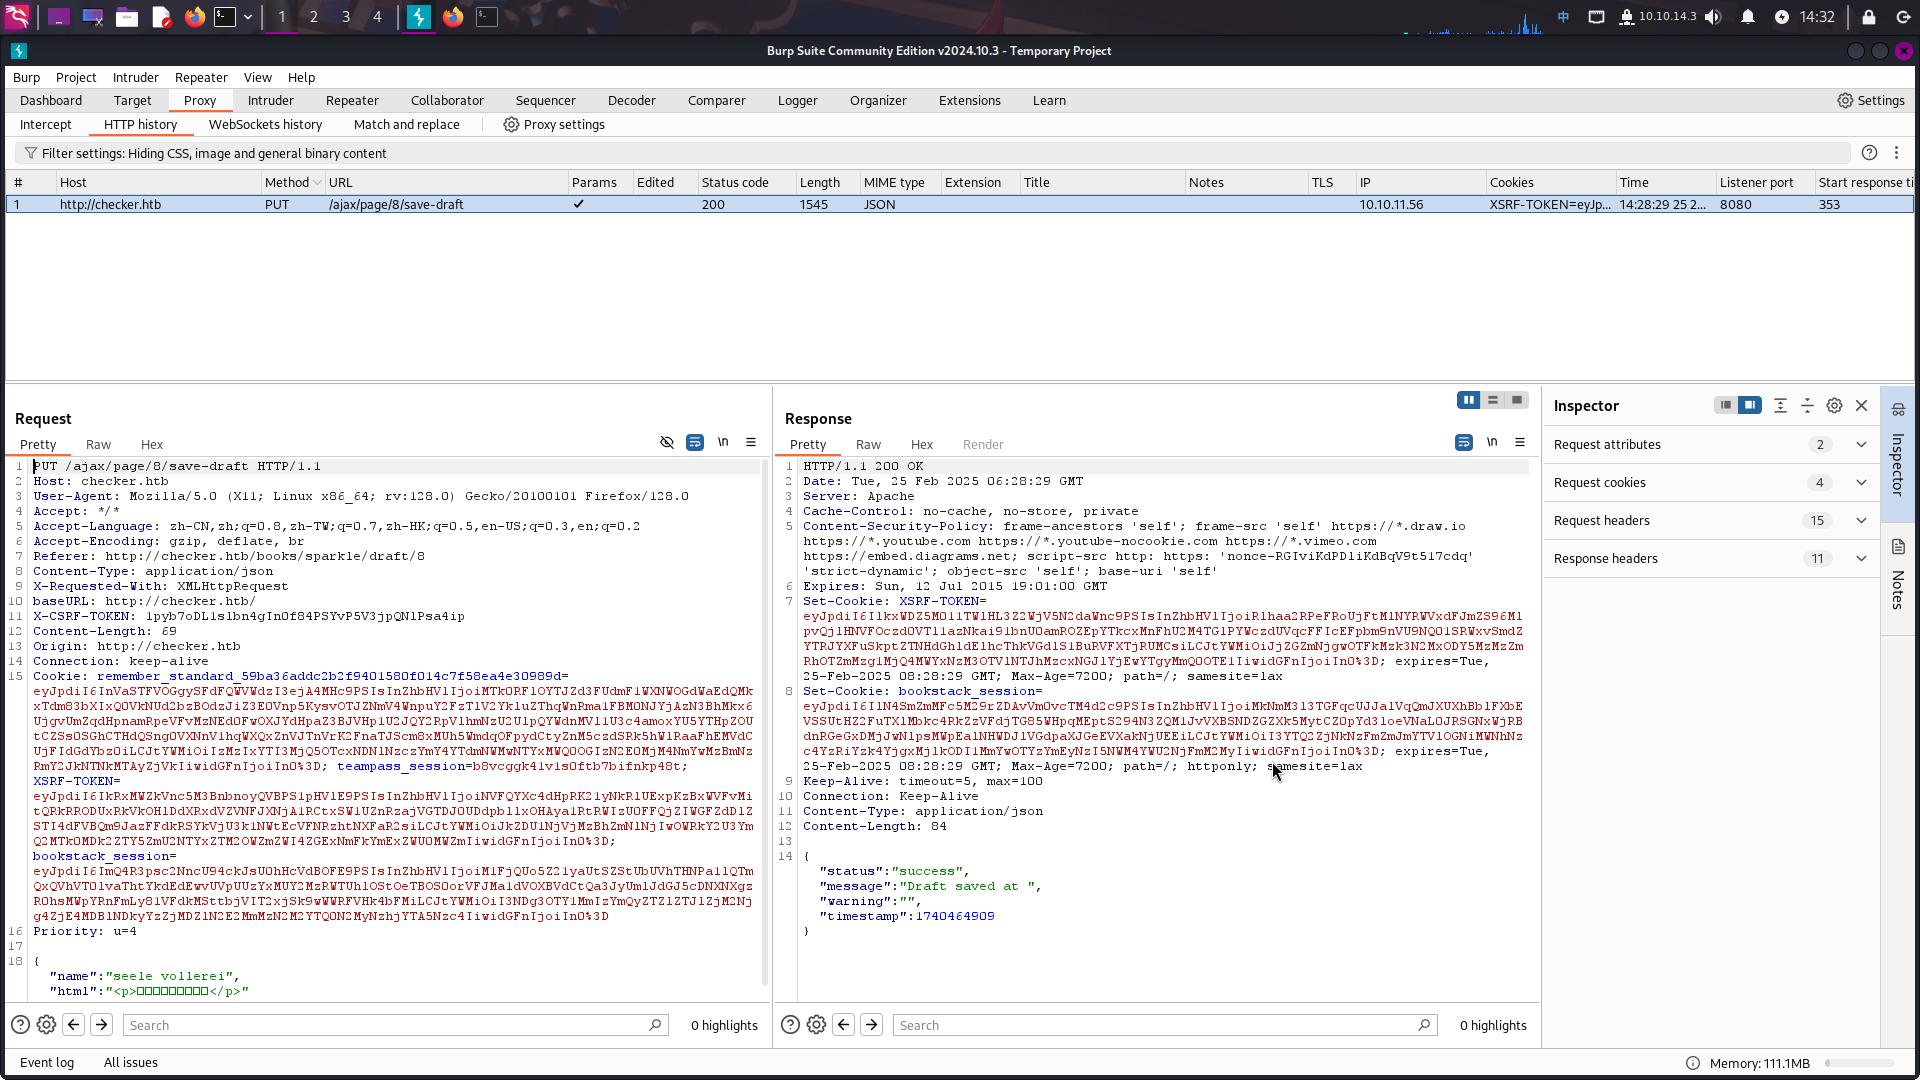Click Inspector sidebar spy icon
This screenshot has width=1920, height=1080.
1898,410
